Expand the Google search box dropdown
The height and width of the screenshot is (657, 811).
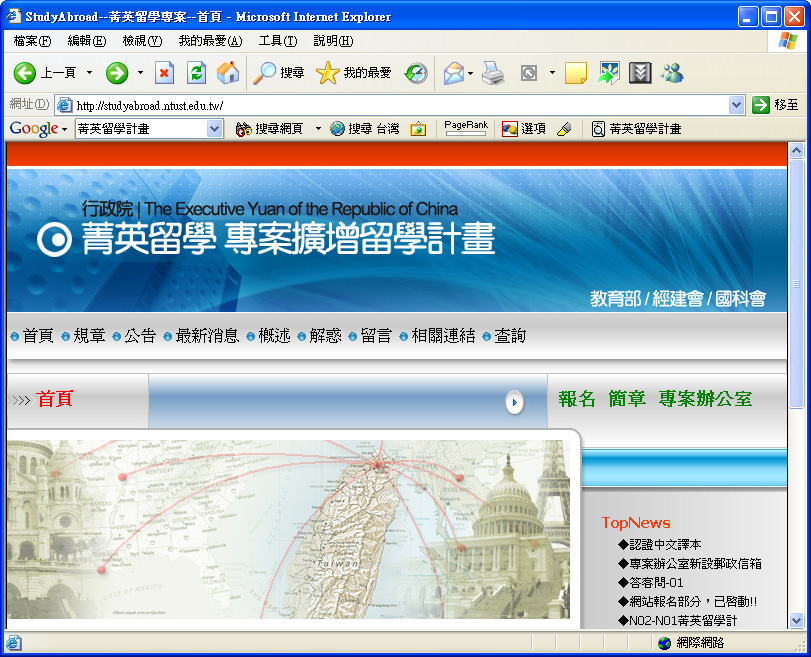coord(214,129)
